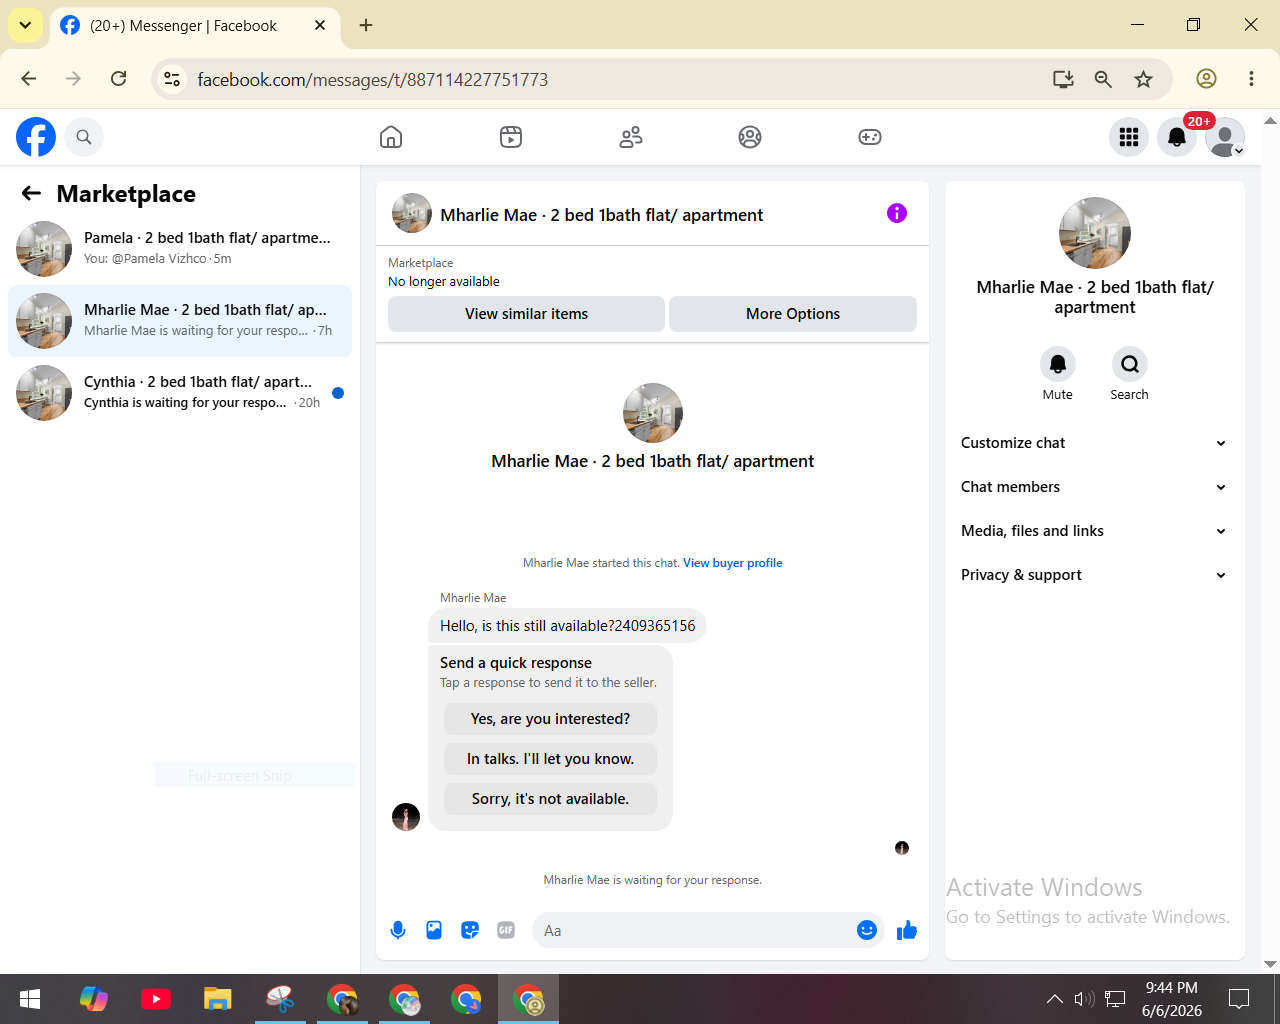Search in conversation using the Search icon
The width and height of the screenshot is (1280, 1024).
pyautogui.click(x=1129, y=364)
